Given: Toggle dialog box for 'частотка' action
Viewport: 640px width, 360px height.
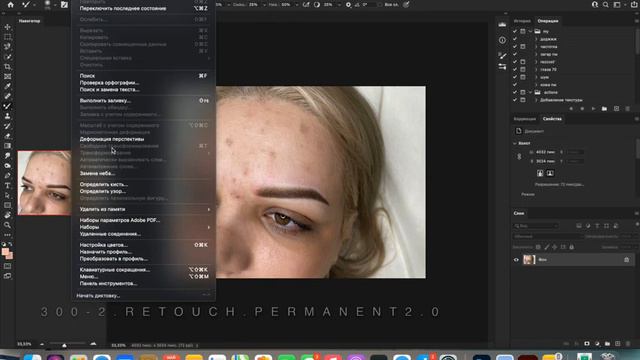Looking at the screenshot, I should (x=523, y=47).
